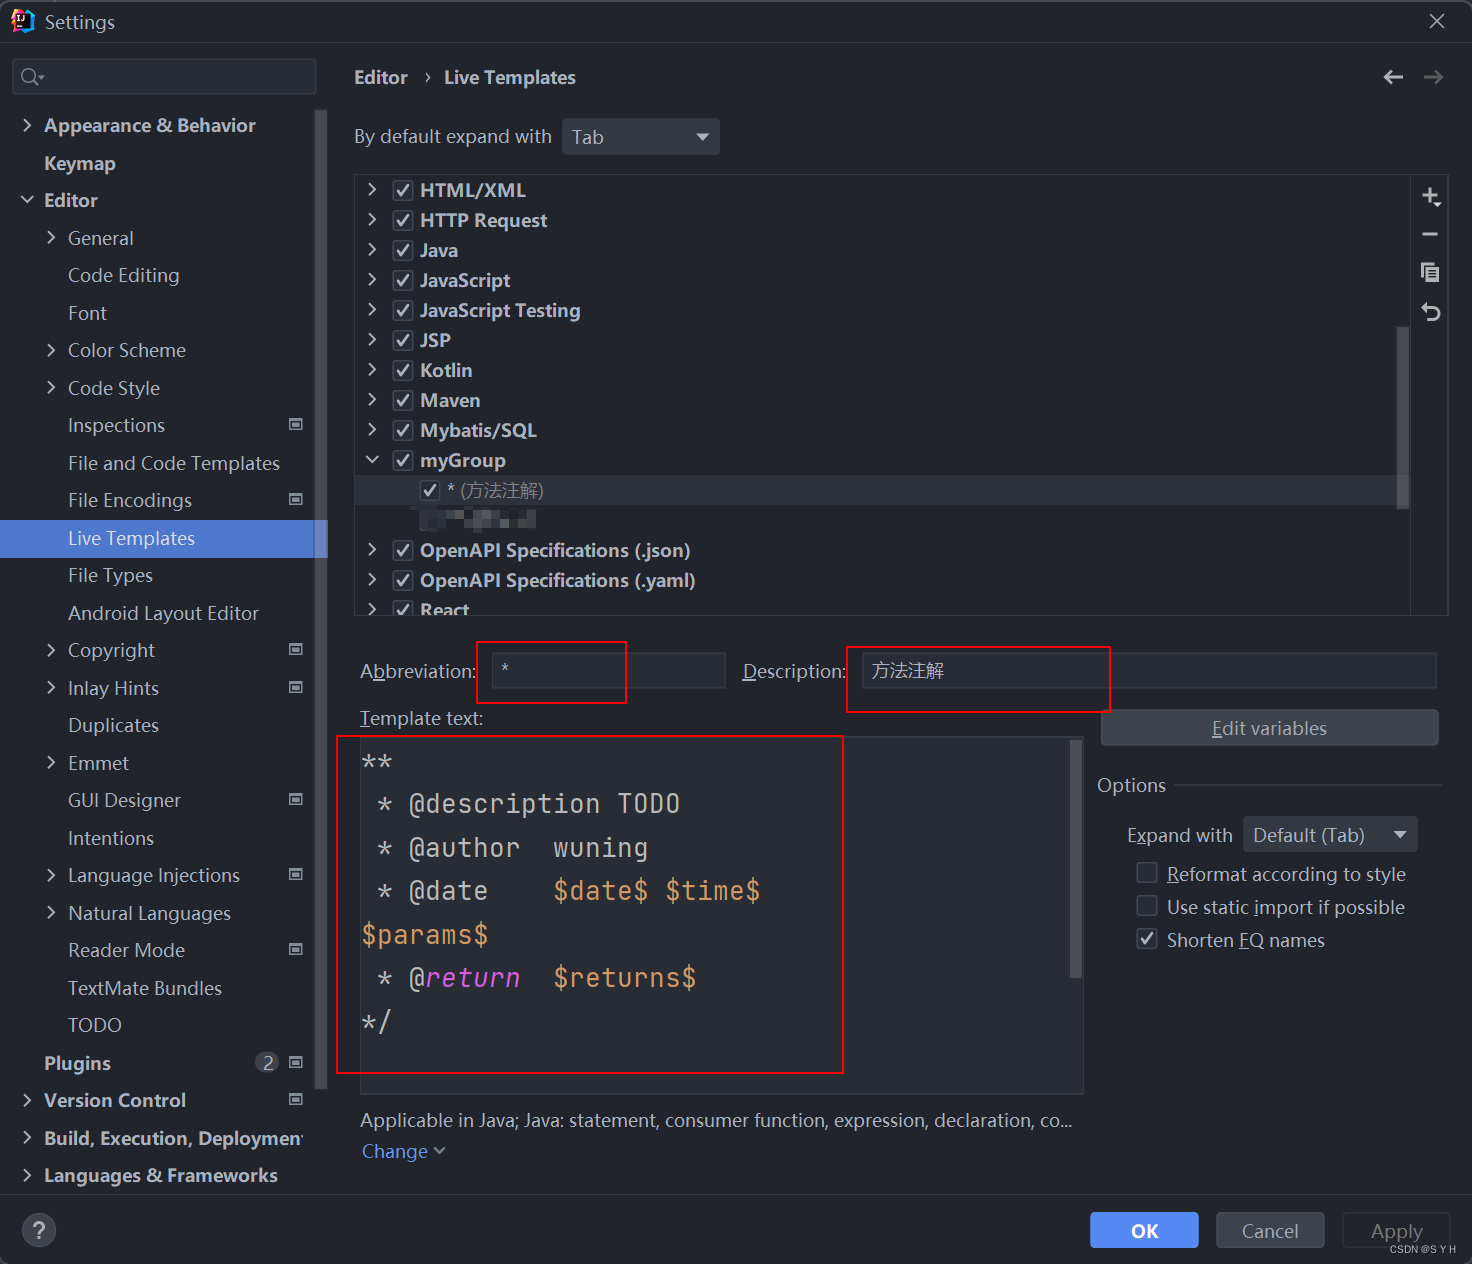Click the duplicate template icon
1472x1264 pixels.
coord(1430,272)
